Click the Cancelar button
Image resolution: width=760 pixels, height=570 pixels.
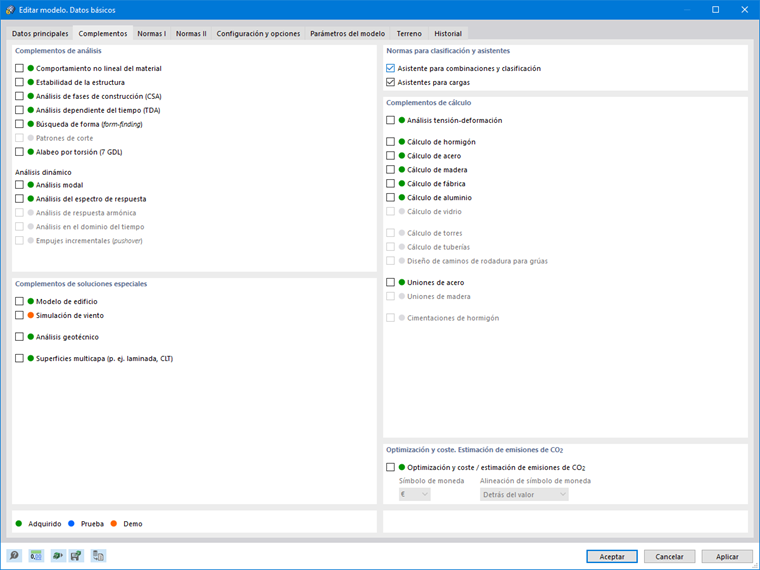click(x=669, y=556)
